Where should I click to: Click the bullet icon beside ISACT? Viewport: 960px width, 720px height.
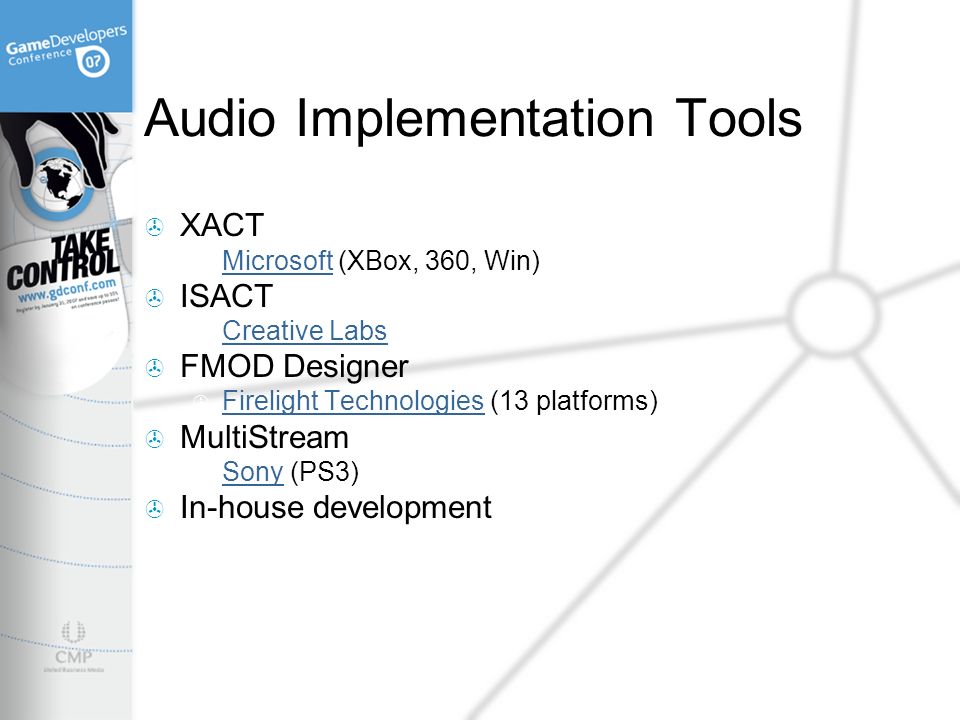pos(154,298)
